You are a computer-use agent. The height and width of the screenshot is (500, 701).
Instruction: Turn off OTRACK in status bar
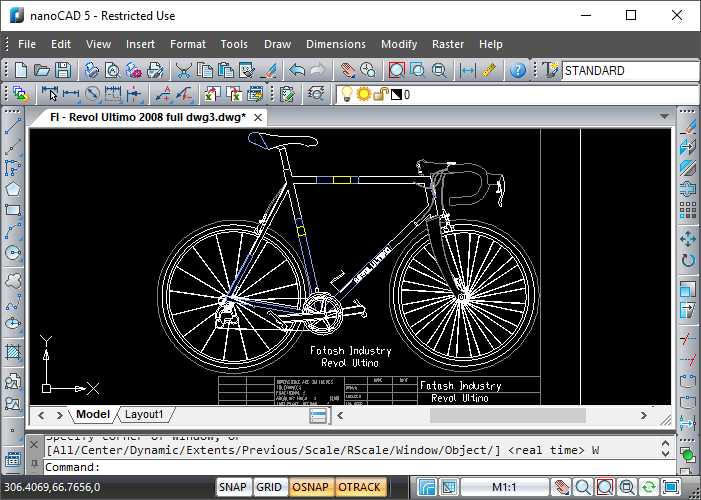pyautogui.click(x=360, y=487)
